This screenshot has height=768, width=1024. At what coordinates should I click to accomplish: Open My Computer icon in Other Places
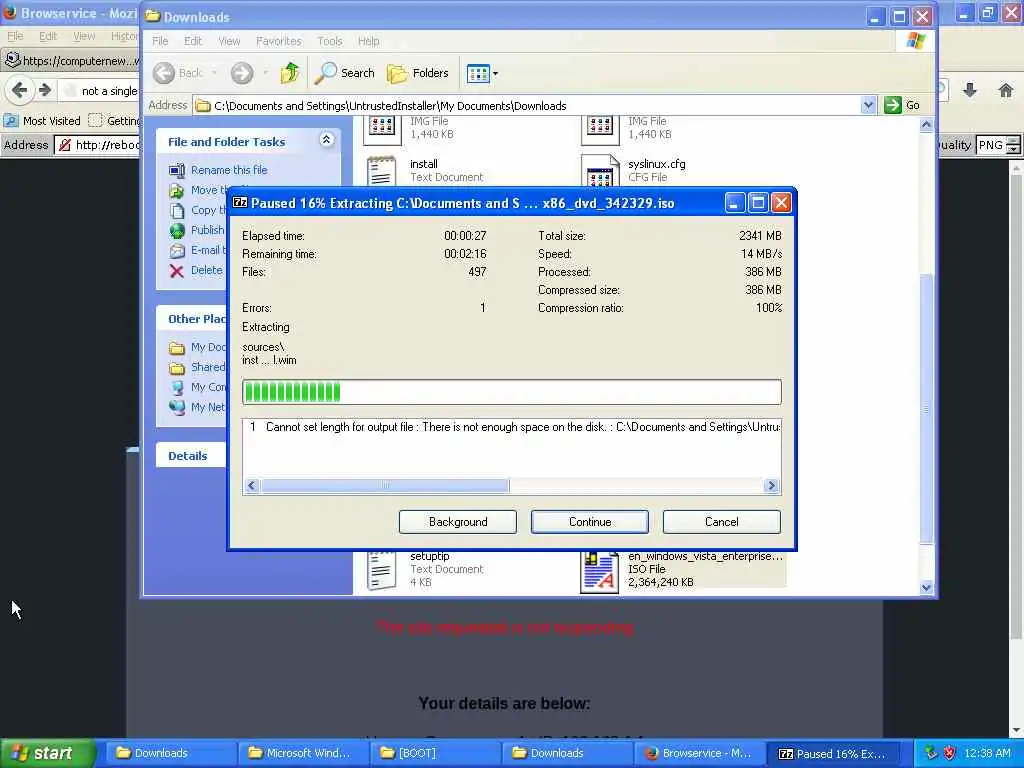pyautogui.click(x=176, y=387)
